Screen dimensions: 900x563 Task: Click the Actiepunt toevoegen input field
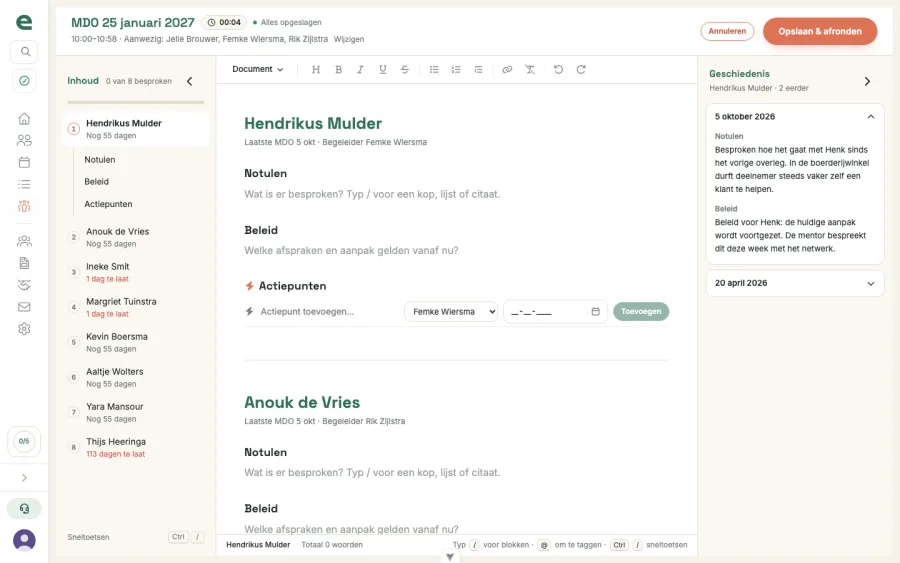click(327, 312)
